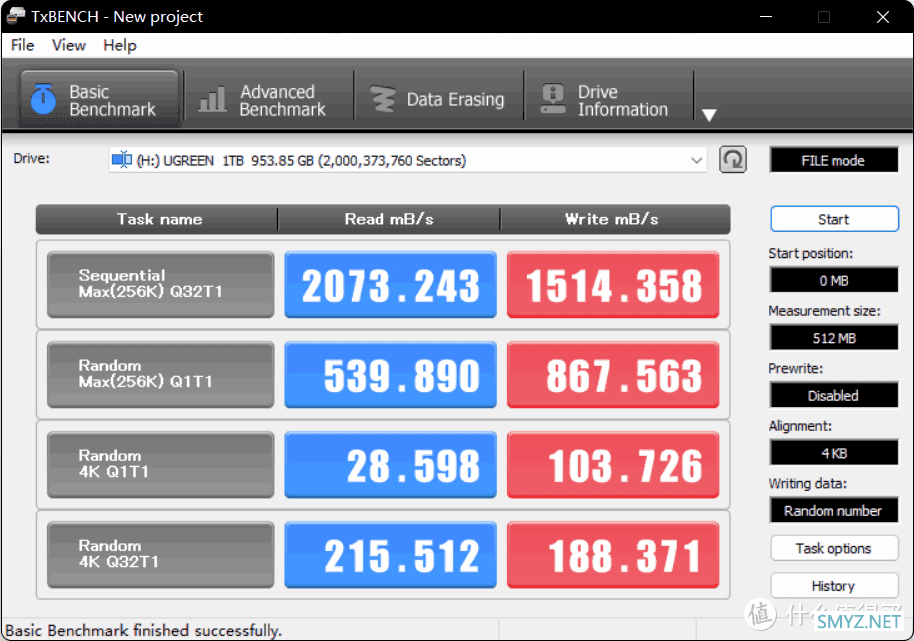This screenshot has height=641, width=914.
Task: Switch to Data Erasing tab
Action: (438, 99)
